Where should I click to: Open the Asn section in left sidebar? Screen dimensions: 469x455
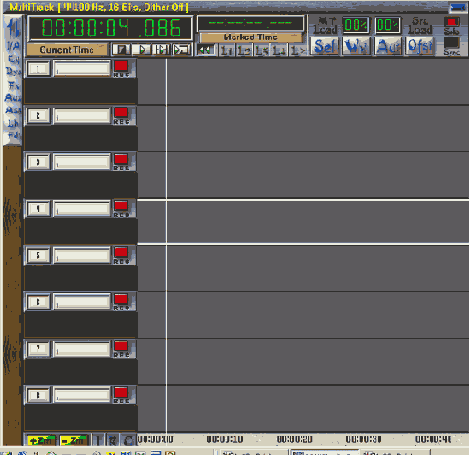tap(13, 110)
